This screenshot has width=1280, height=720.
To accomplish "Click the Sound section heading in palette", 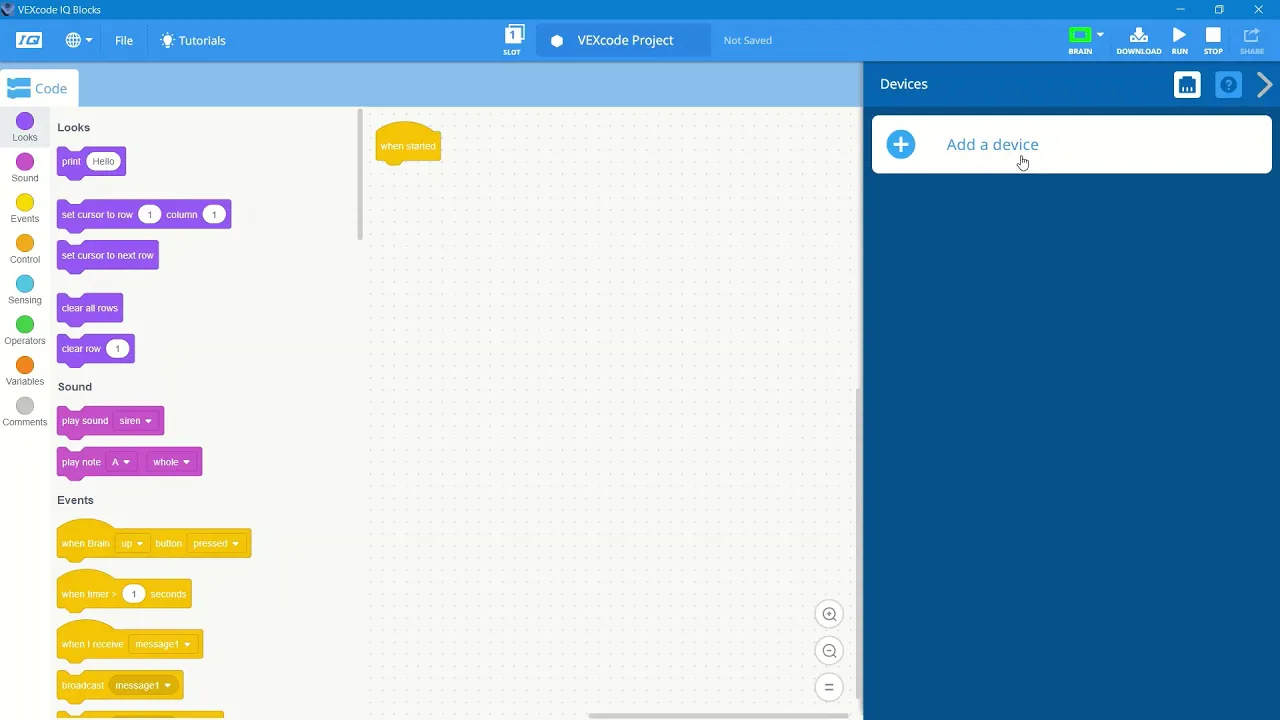I will [x=75, y=387].
